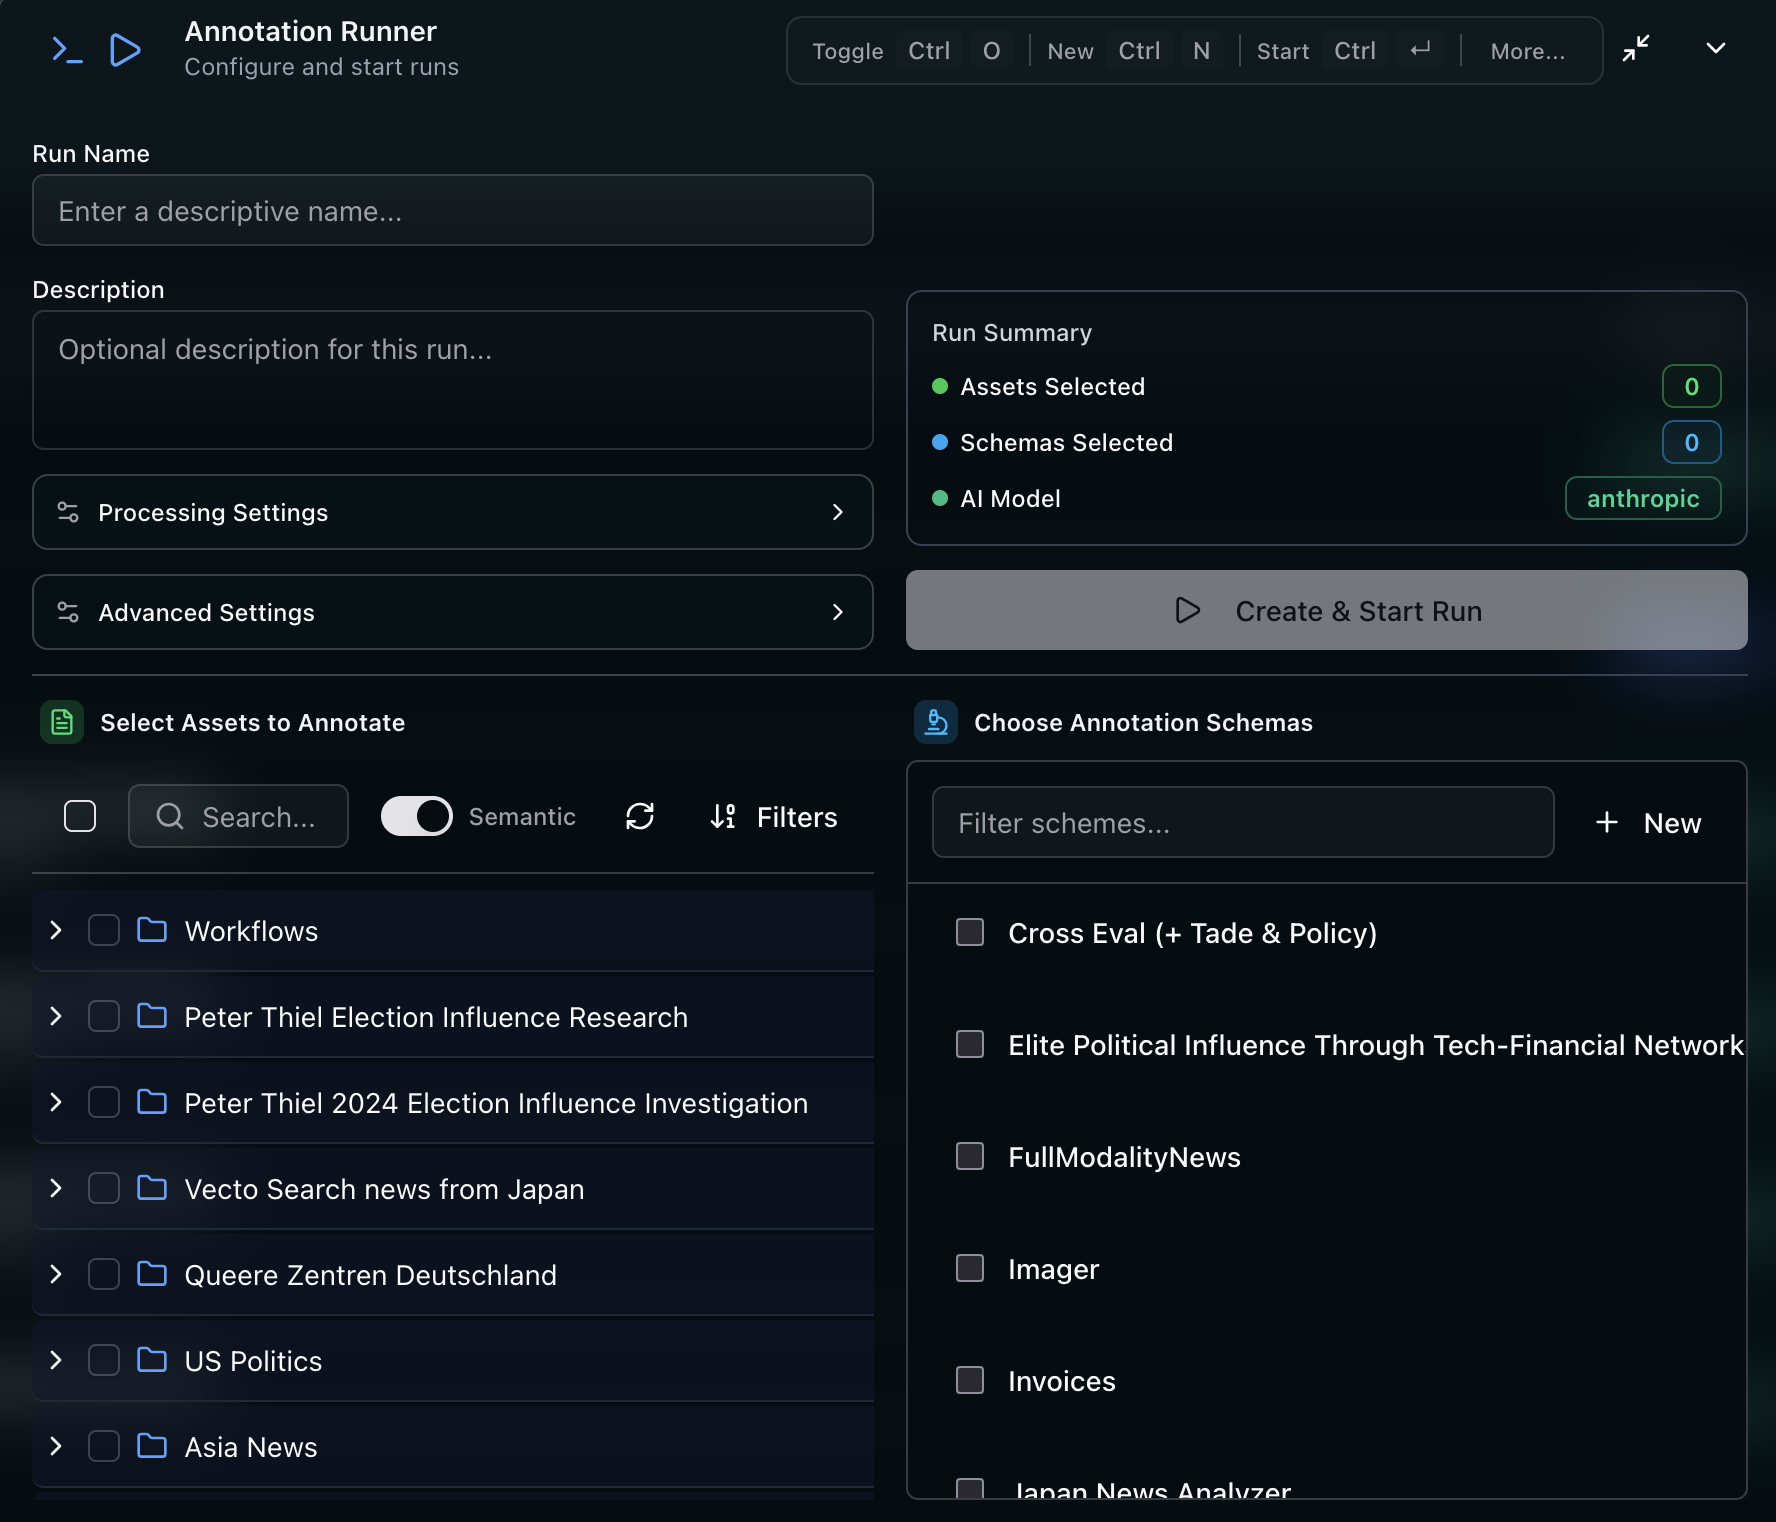Click the green document icon next to Select Assets
Image resolution: width=1776 pixels, height=1522 pixels.
(61, 721)
